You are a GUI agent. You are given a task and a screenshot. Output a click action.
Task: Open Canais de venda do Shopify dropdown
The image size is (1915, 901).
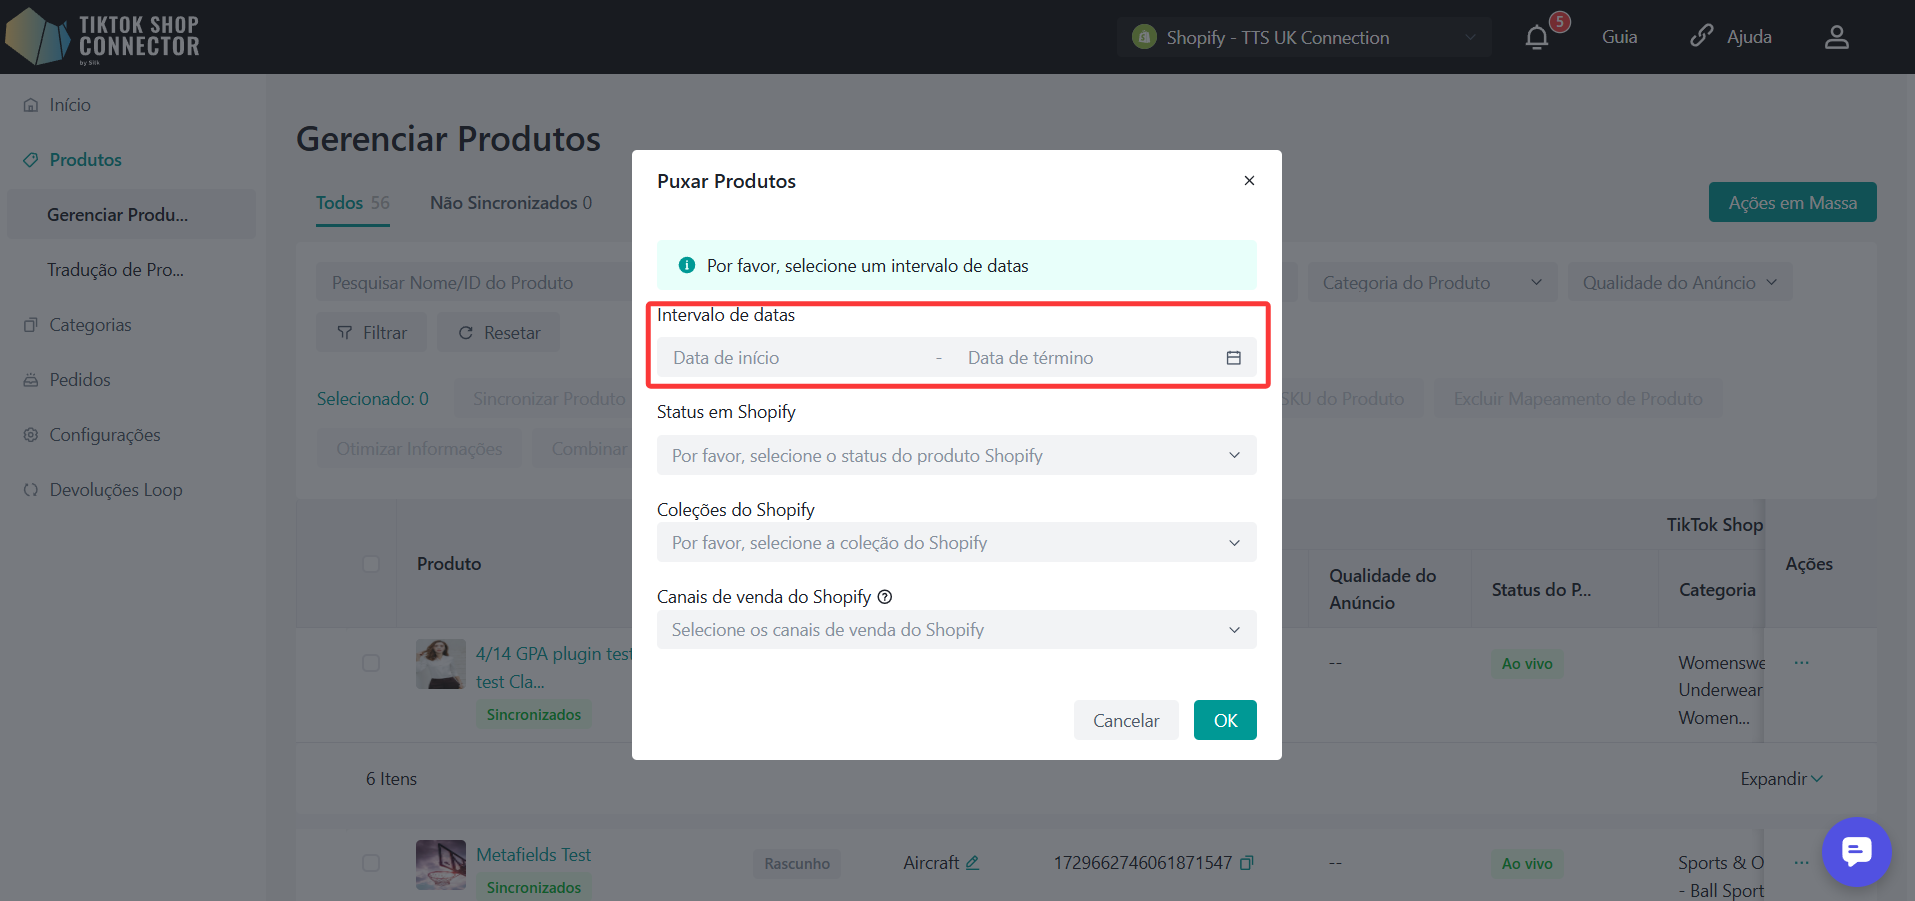point(956,630)
